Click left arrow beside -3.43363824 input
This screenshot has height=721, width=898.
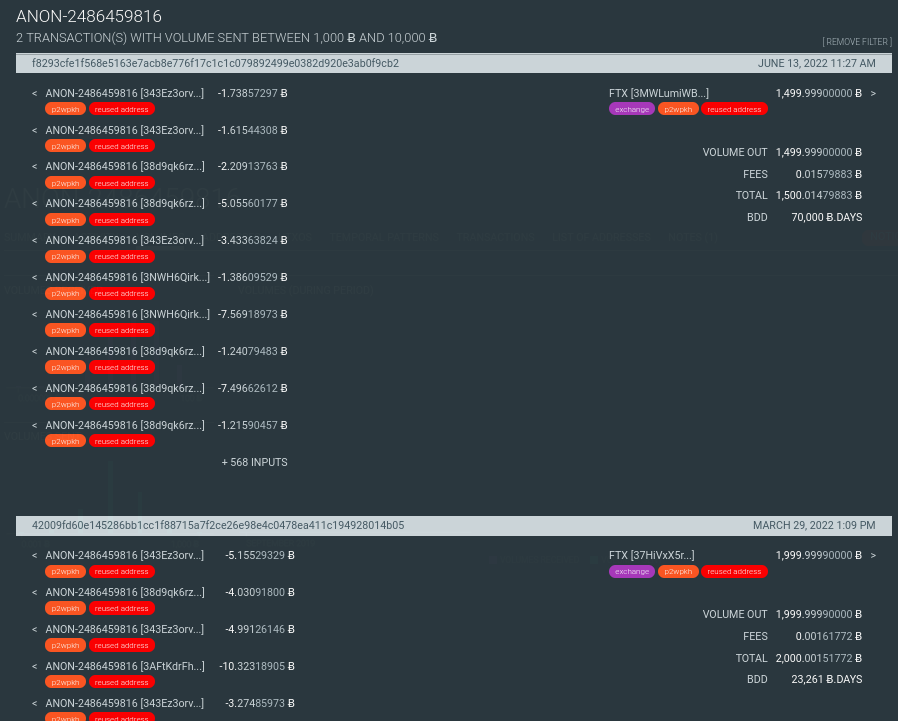tap(34, 241)
